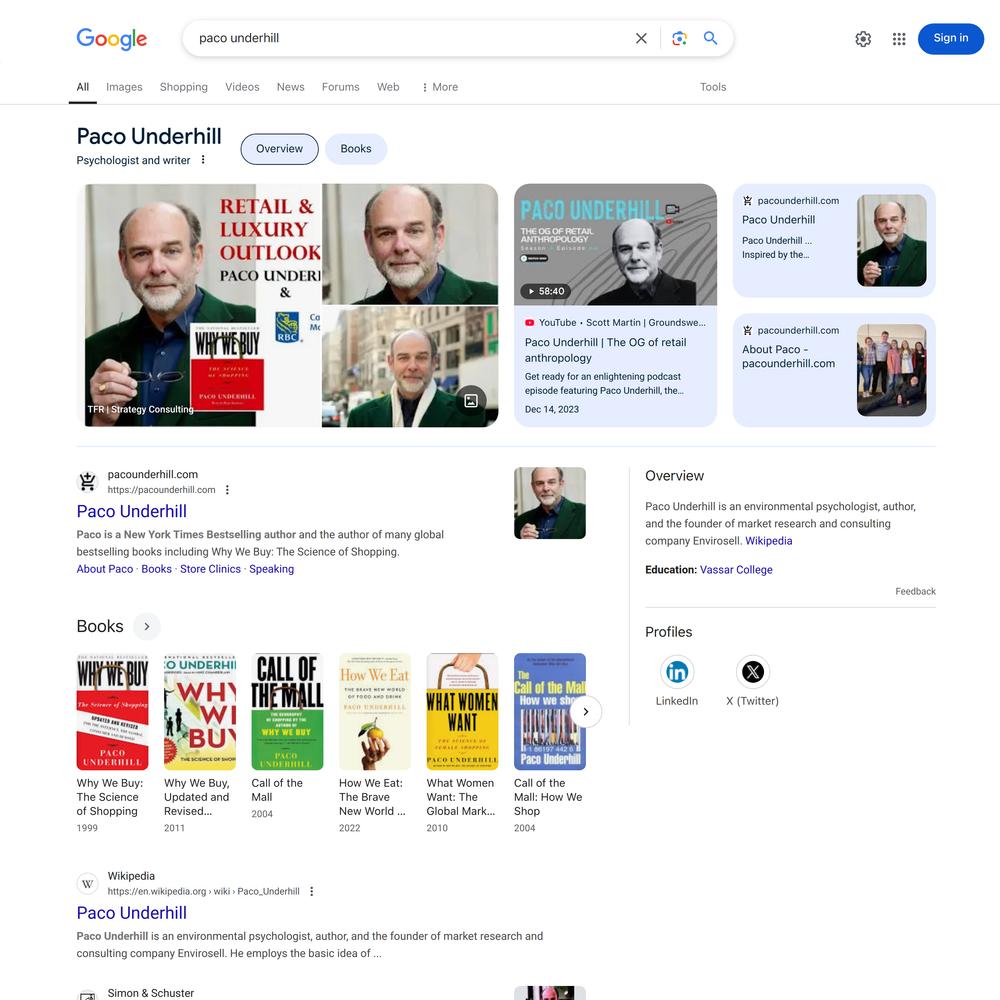Click the image gallery icon on photo collage

[x=471, y=401]
